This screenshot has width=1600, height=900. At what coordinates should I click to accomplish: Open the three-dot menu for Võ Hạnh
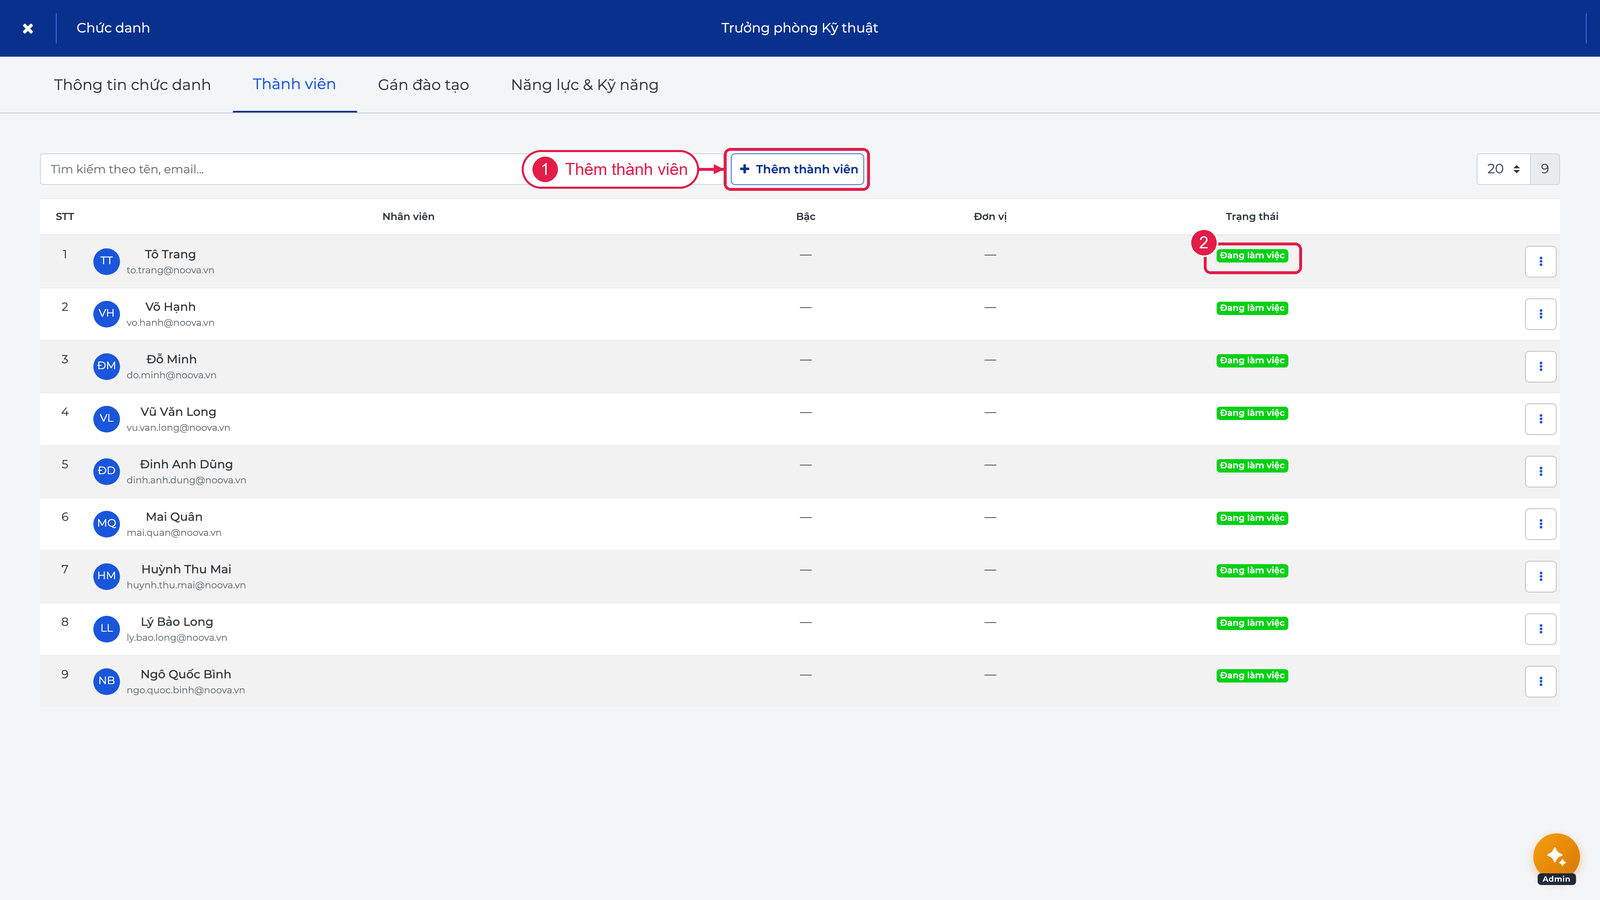(1540, 314)
